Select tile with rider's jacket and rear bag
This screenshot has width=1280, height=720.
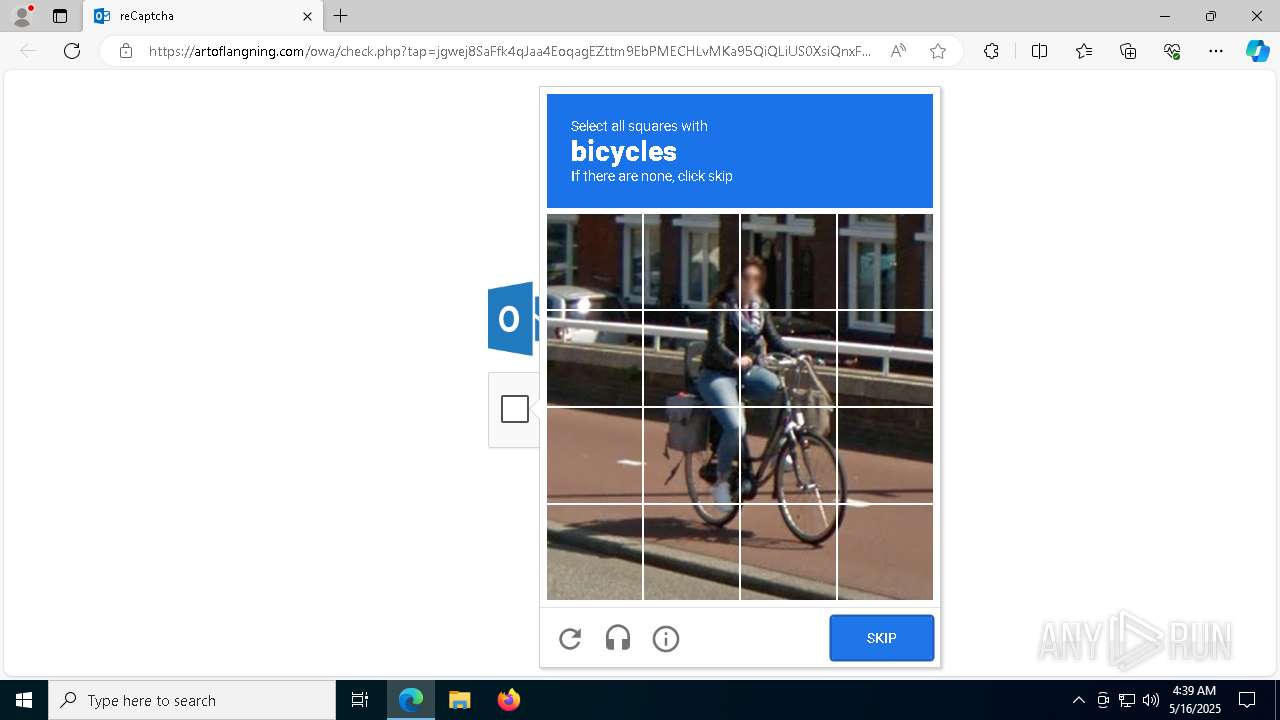691,359
